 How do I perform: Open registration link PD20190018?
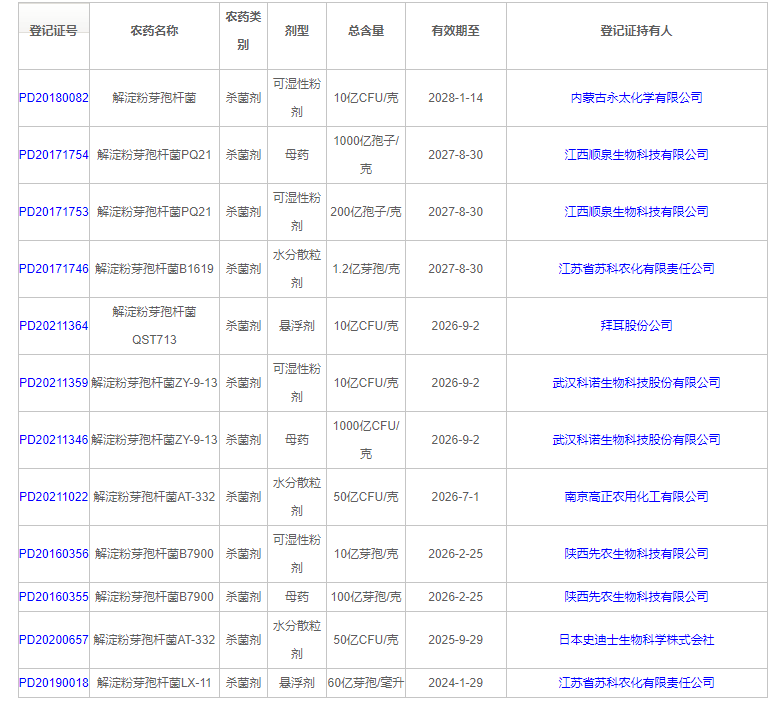point(54,683)
